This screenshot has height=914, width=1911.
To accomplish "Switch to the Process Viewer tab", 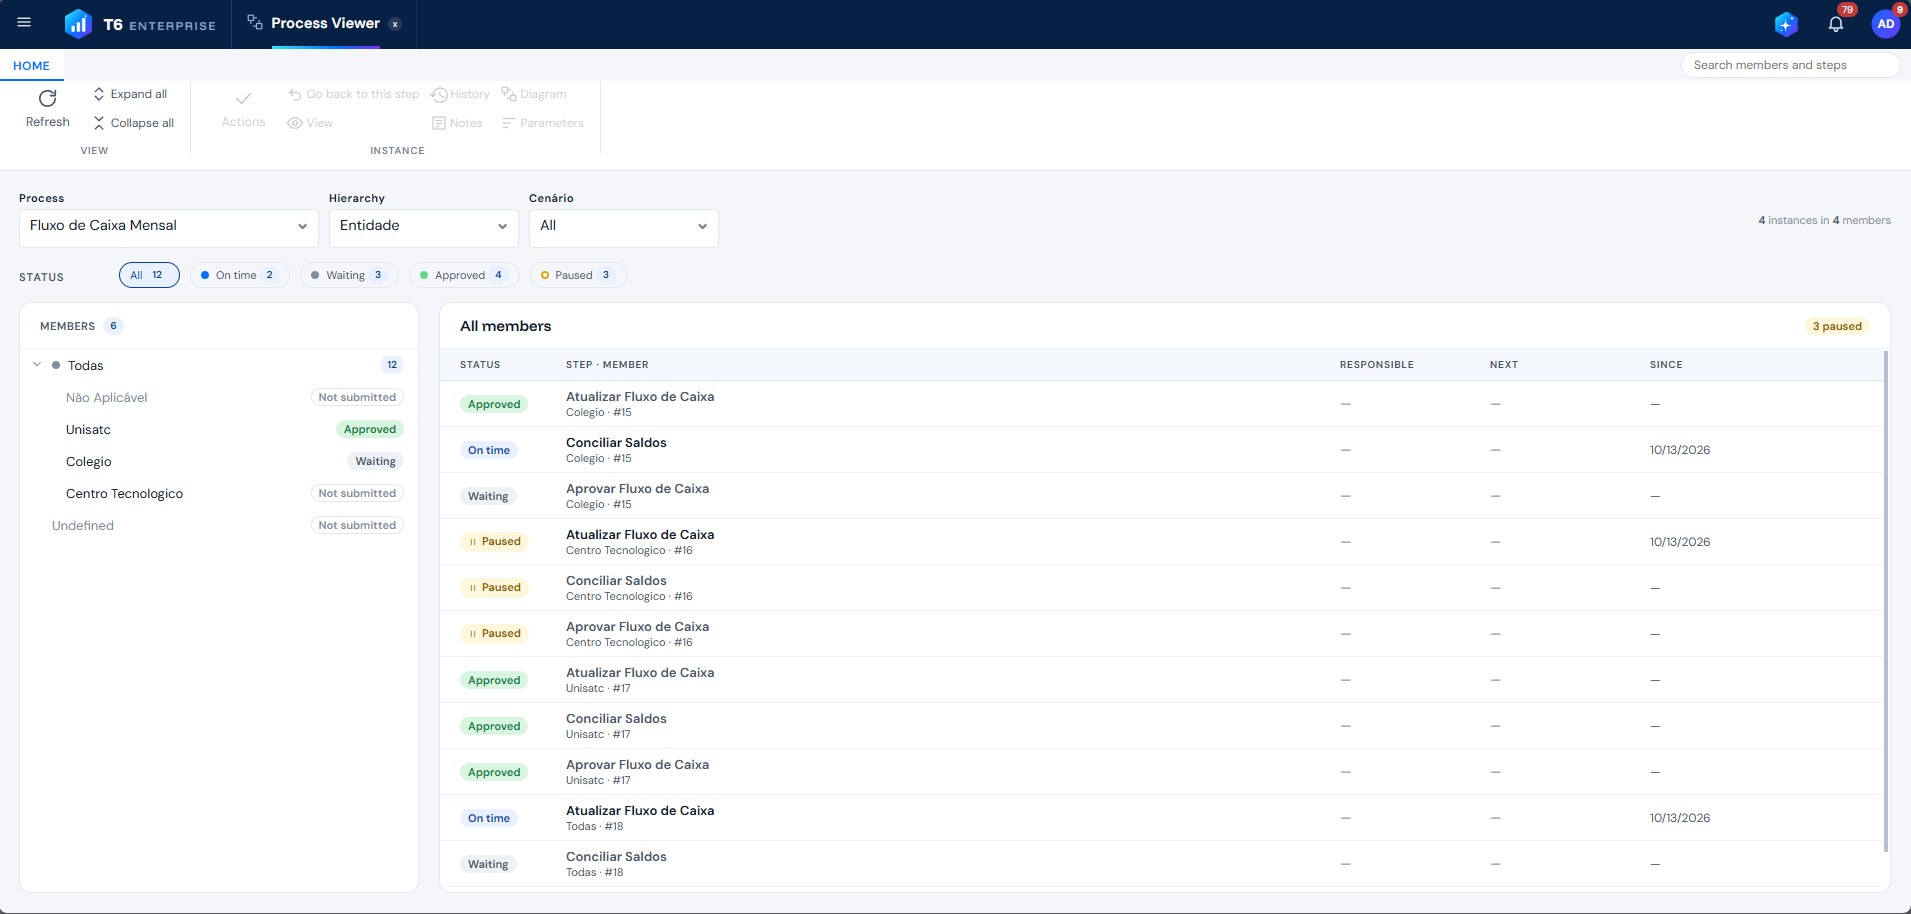I will 325,24.
